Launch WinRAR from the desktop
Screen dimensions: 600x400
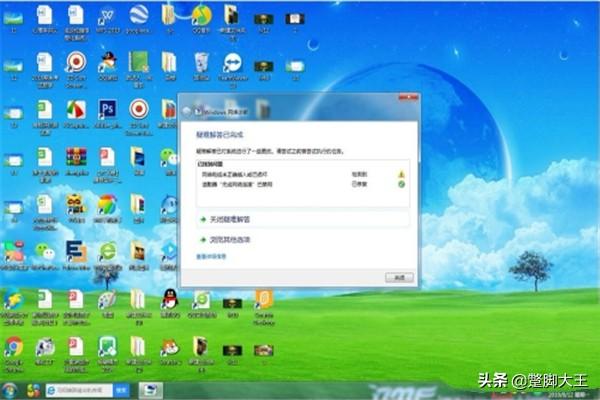[76, 157]
